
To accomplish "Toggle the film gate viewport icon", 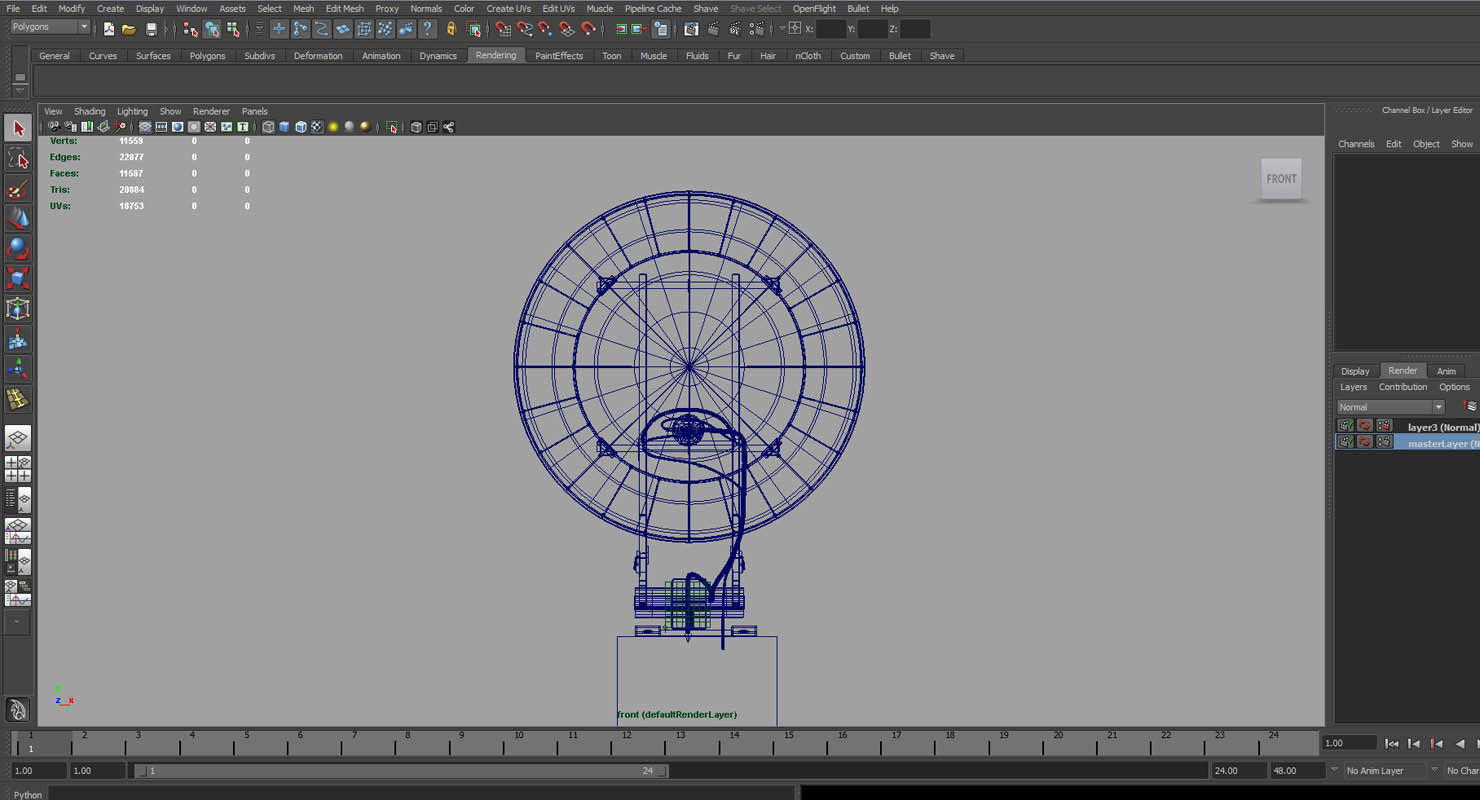I will pos(161,127).
